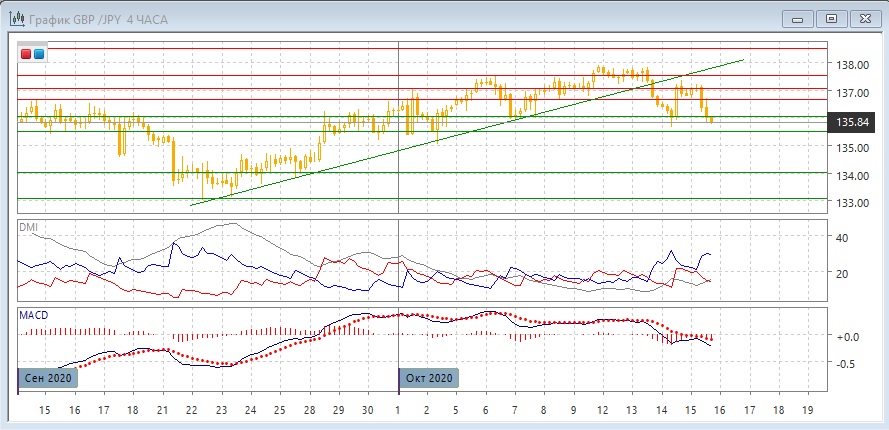Click the red square icon on the chart
The image size is (889, 430).
26,54
